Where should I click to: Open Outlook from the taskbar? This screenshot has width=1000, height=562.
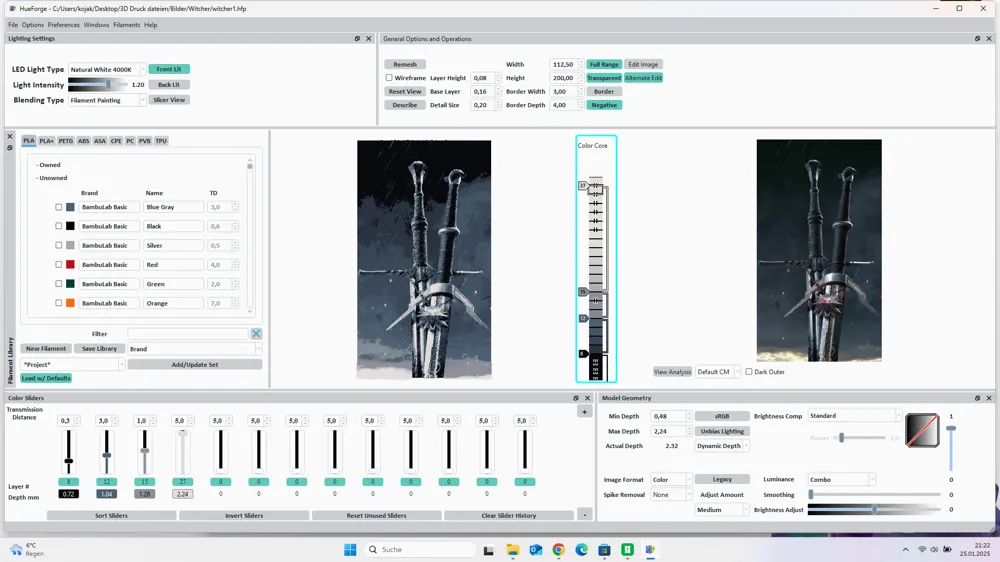(x=536, y=550)
